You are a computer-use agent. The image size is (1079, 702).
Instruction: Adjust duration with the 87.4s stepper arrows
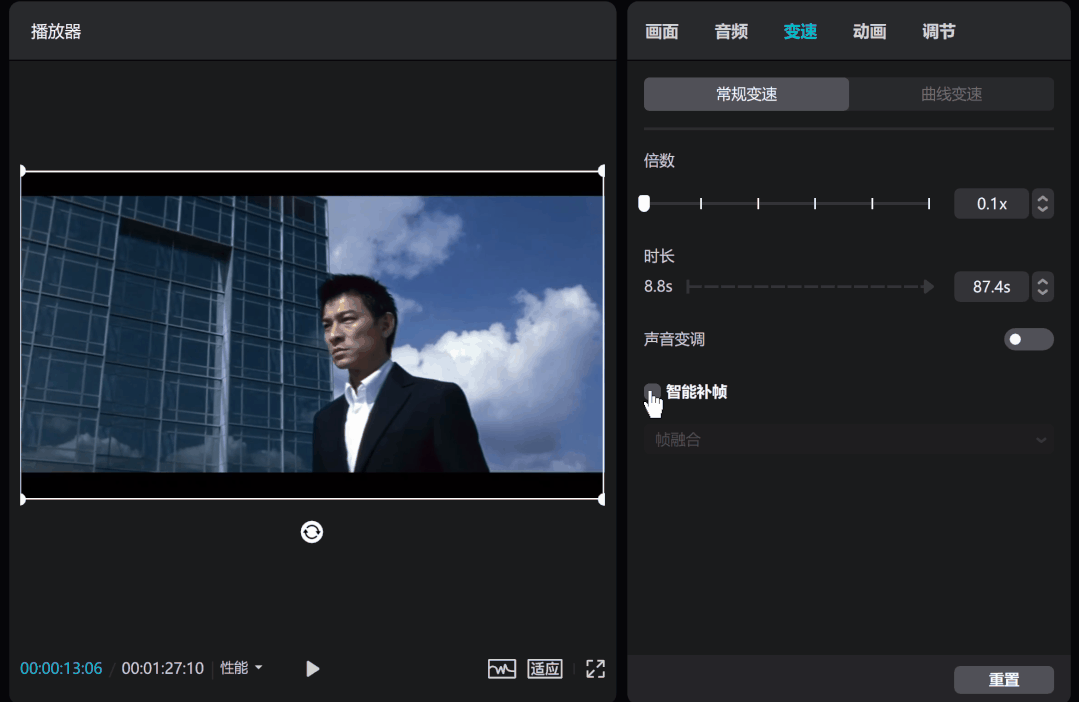(1043, 287)
